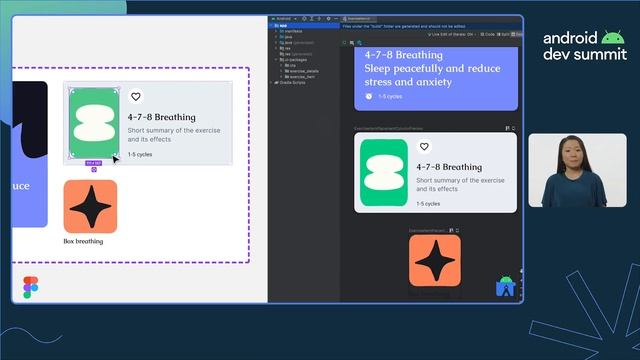Click the purple component icon below the selected Figma image
The image size is (640, 360).
tap(94, 169)
